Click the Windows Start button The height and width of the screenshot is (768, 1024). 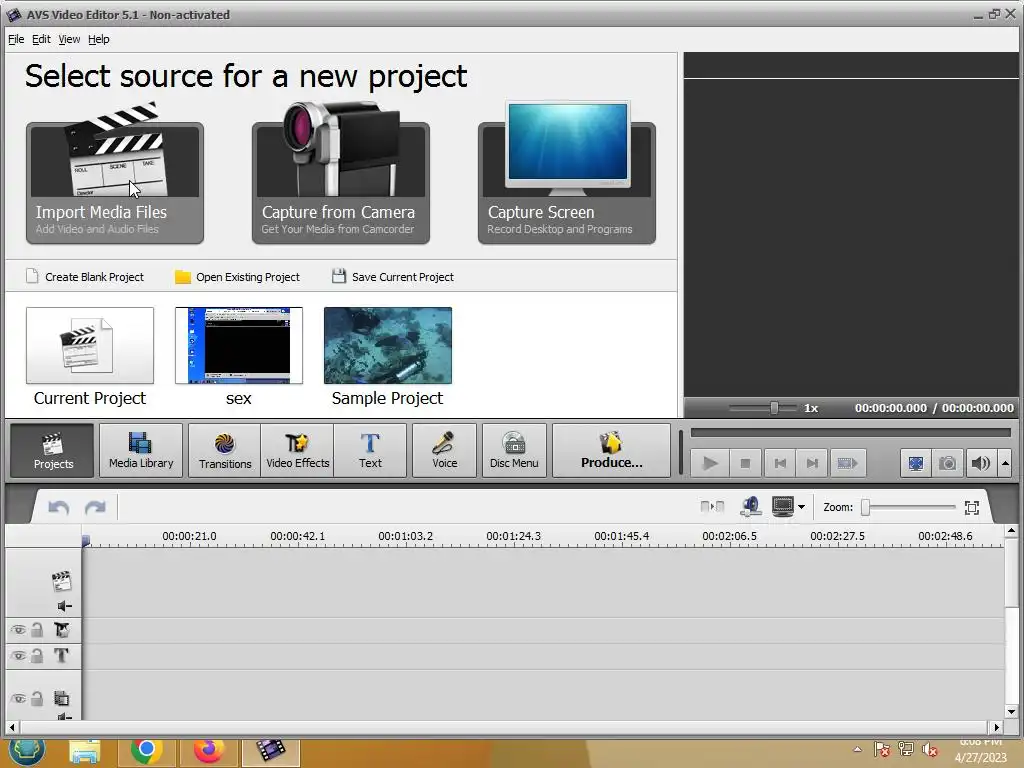[26, 752]
